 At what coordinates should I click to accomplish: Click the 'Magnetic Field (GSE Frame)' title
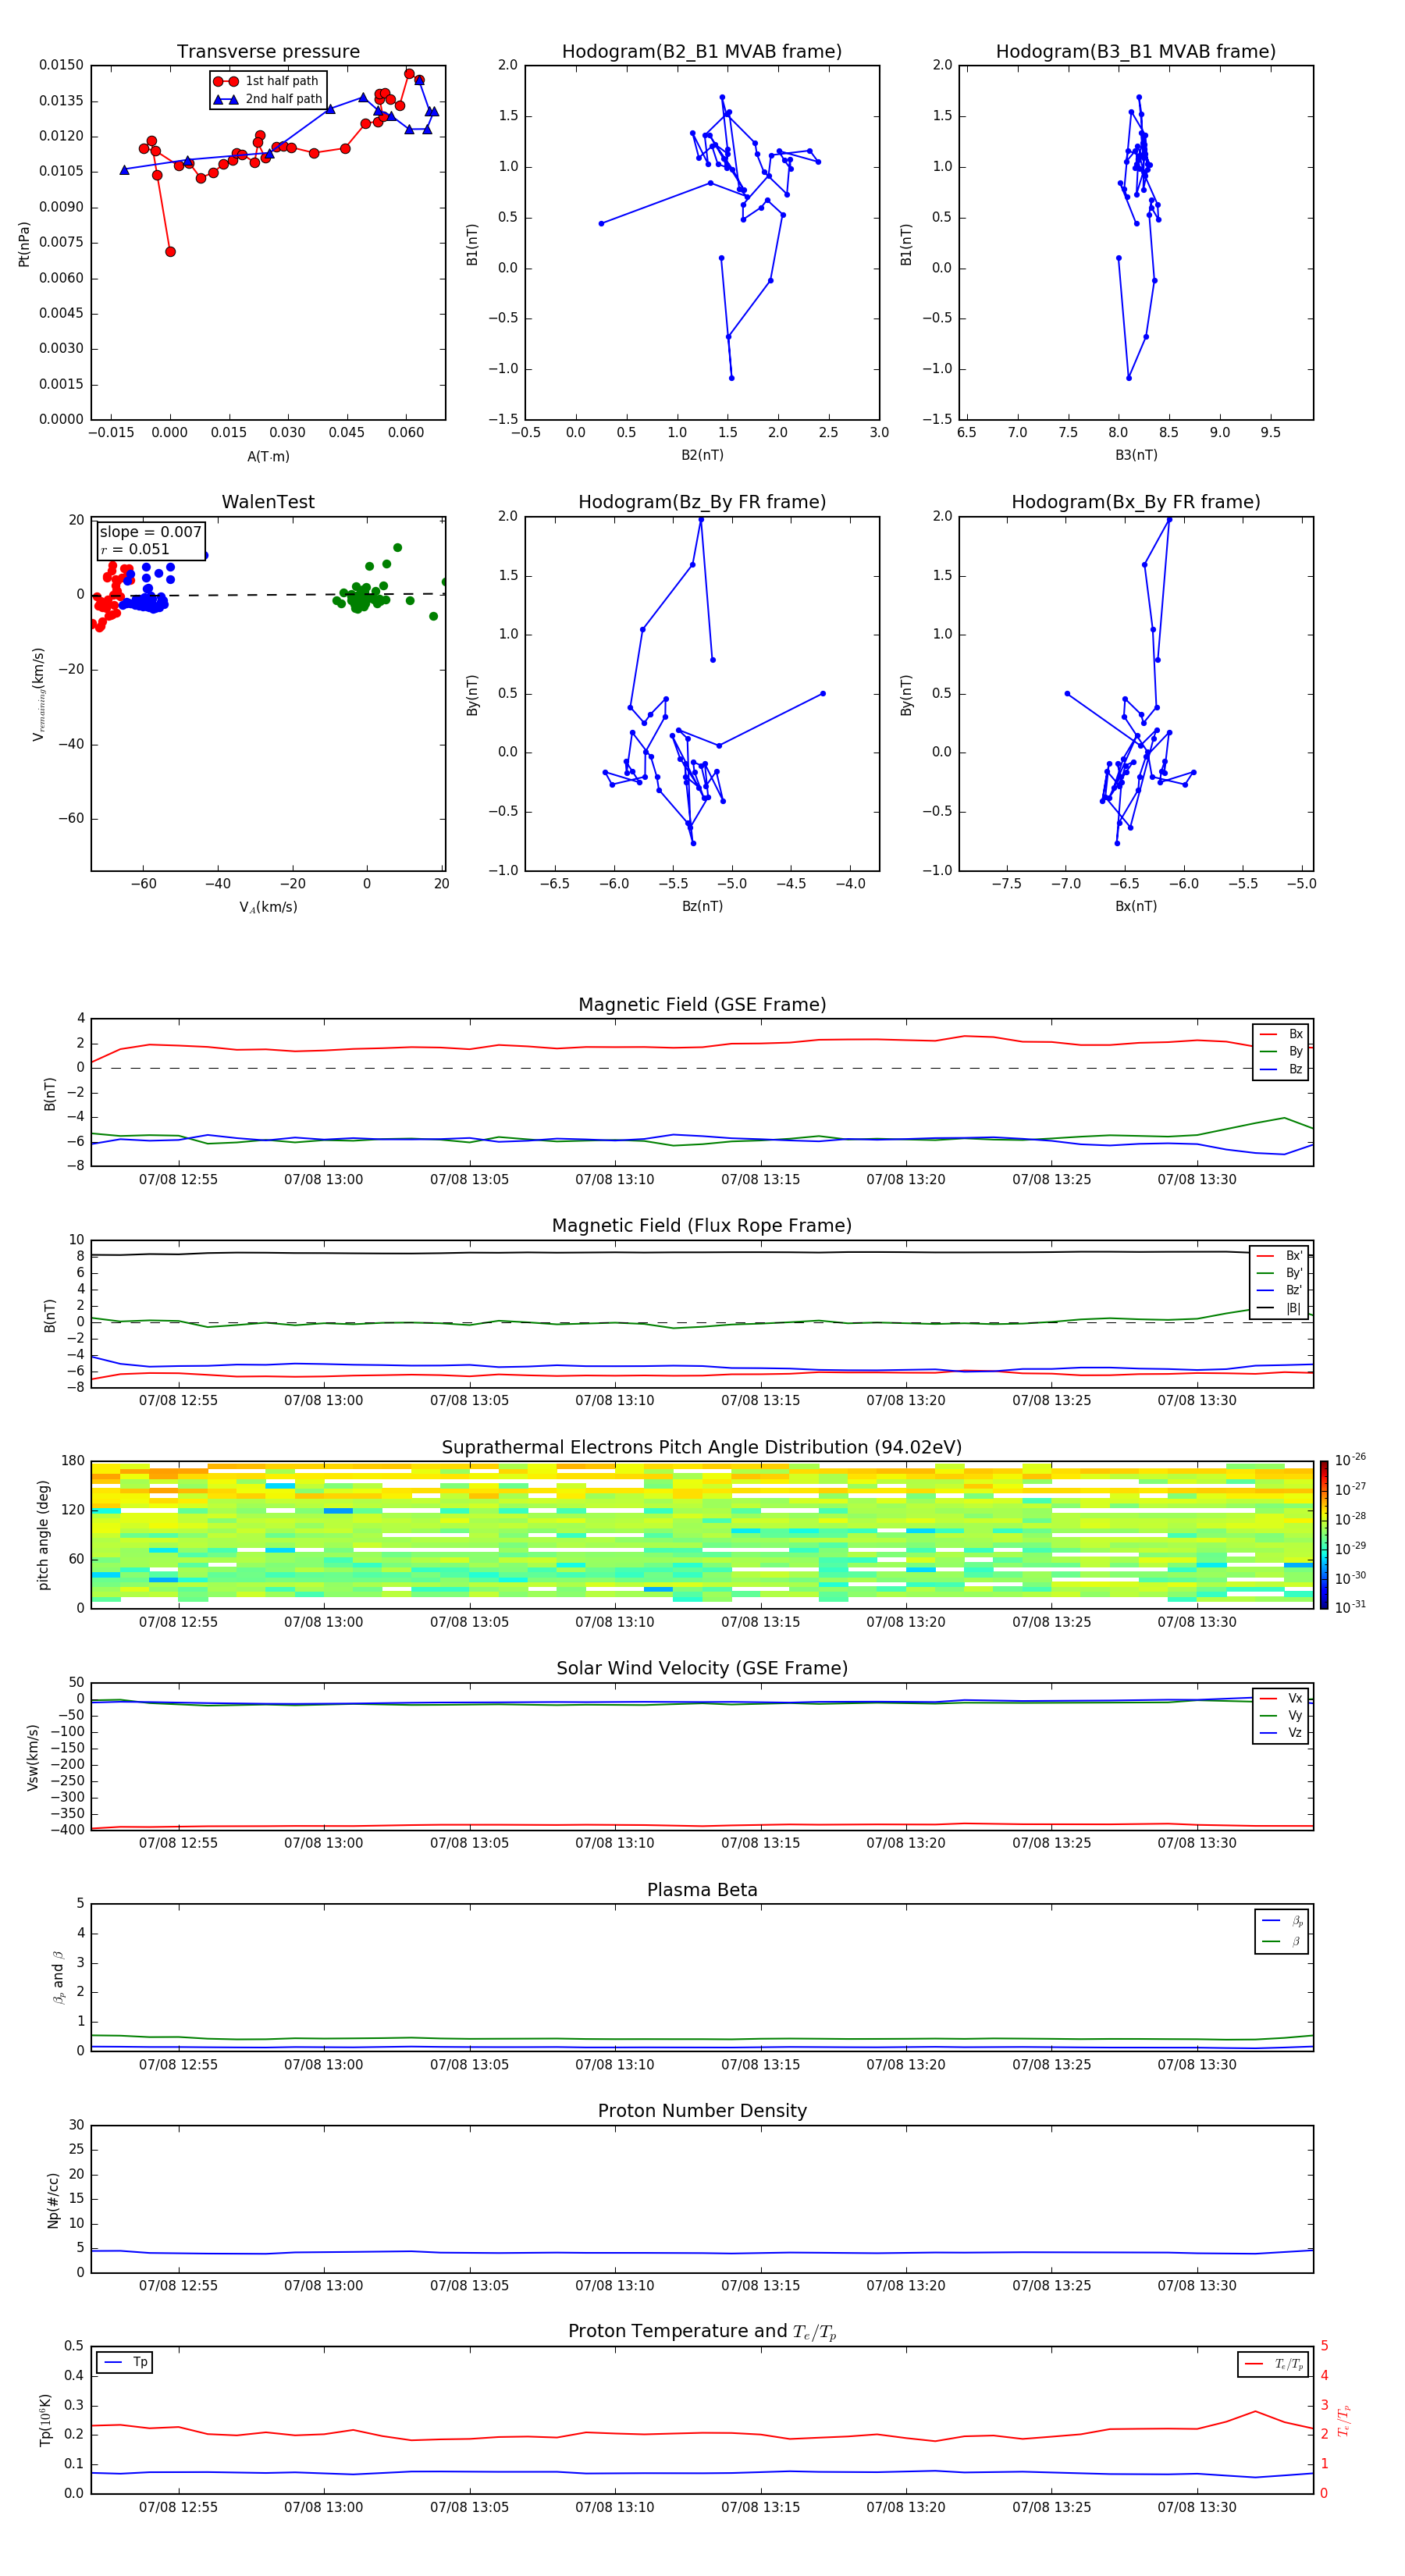[702, 1005]
